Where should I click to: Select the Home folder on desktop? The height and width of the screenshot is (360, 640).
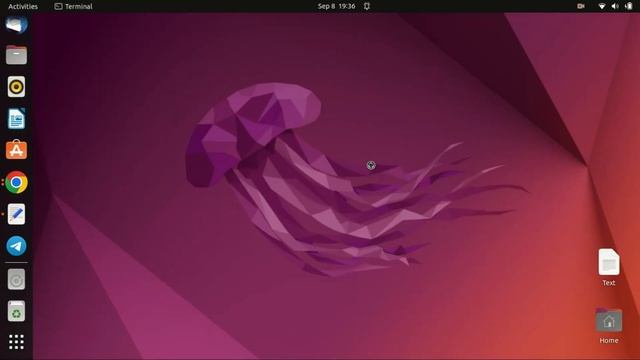tap(609, 326)
